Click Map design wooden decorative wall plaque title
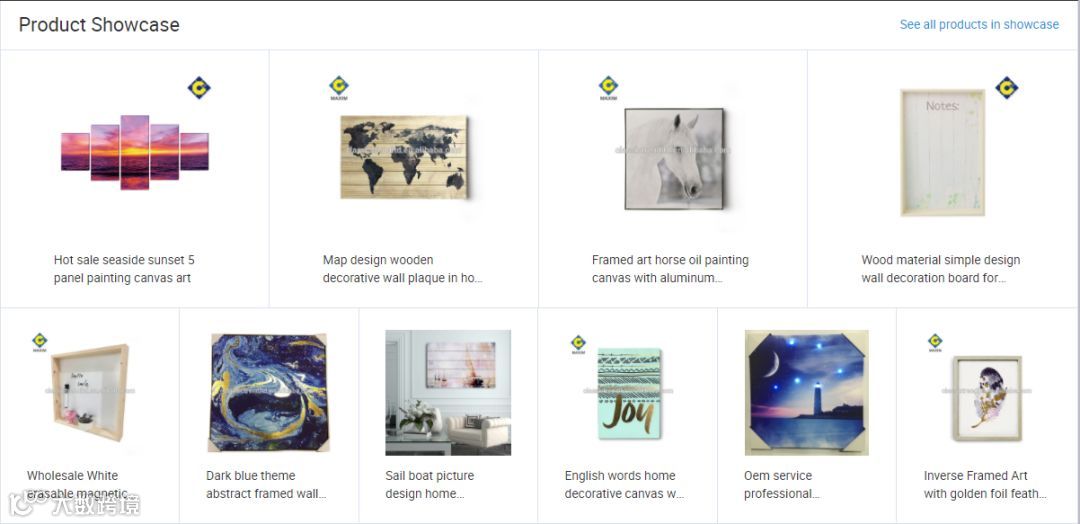 (402, 269)
